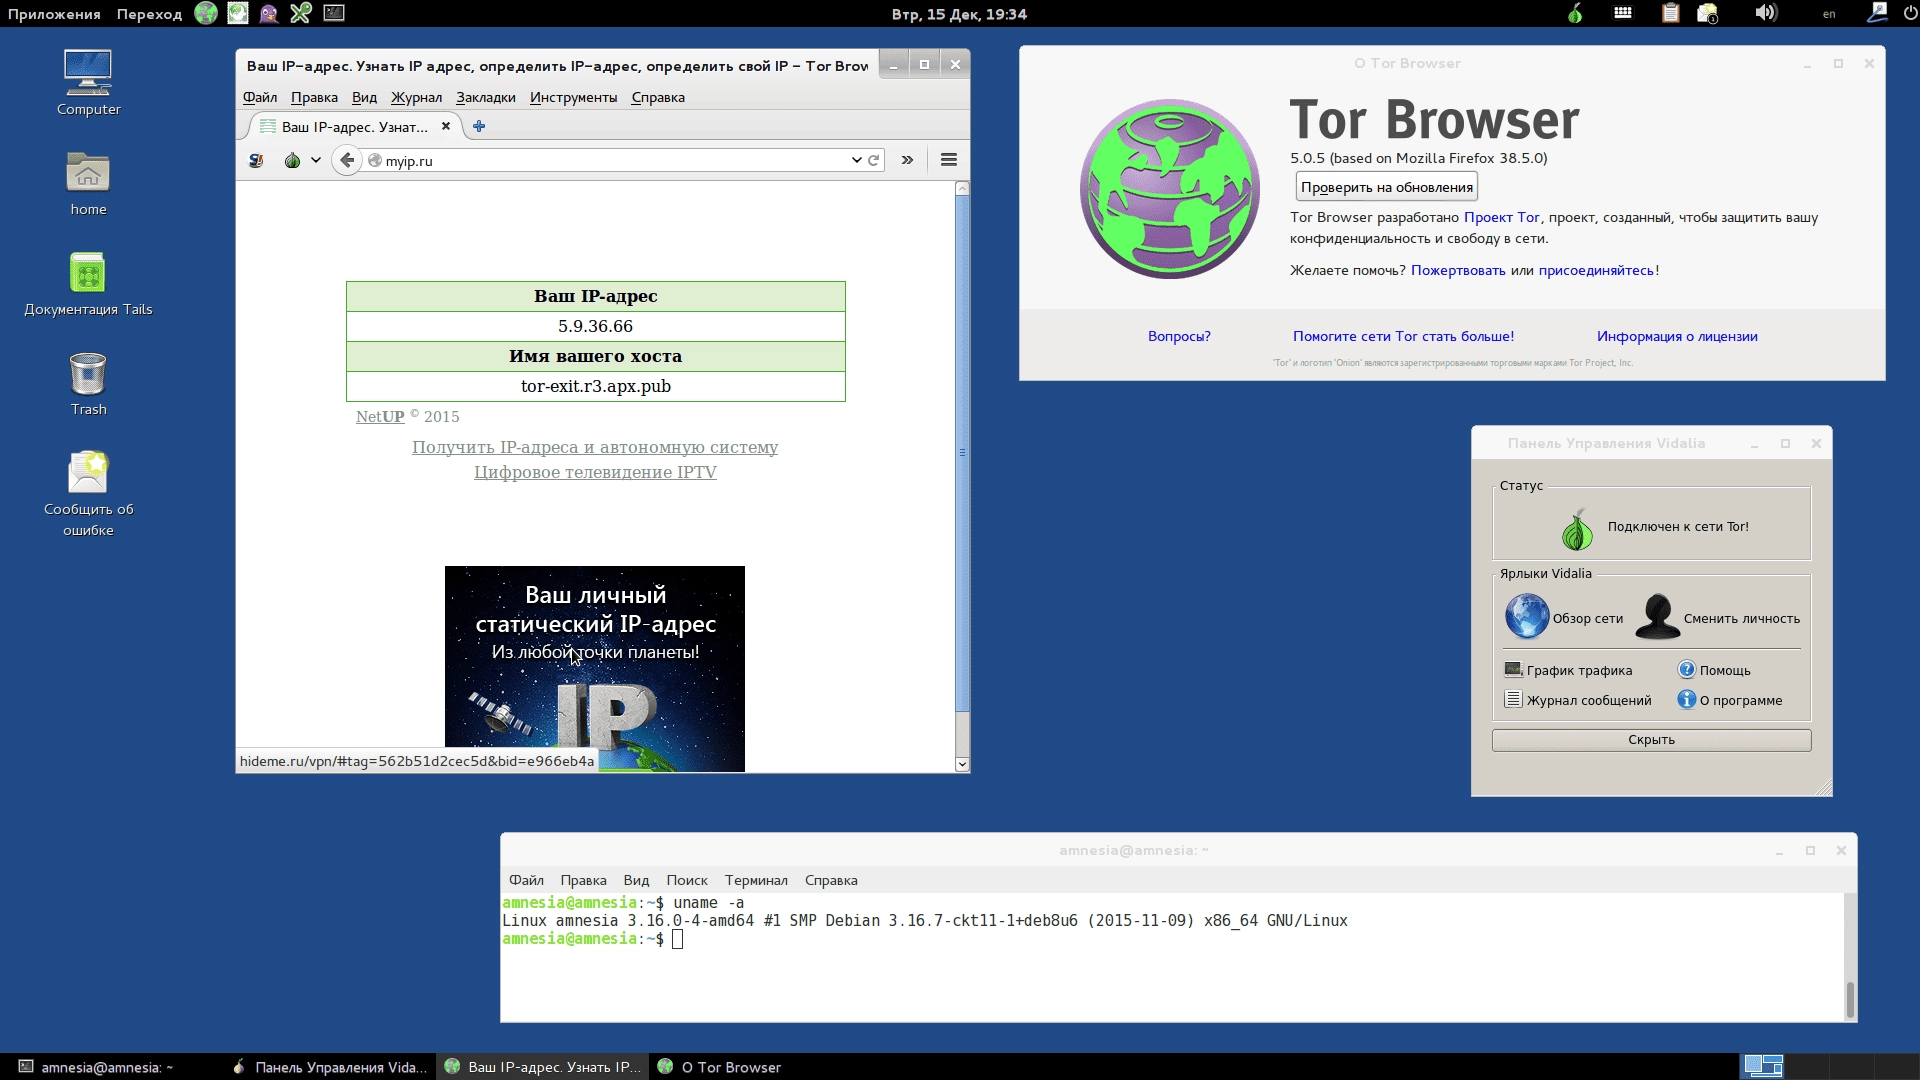Viewport: 1920px width, 1080px height.
Task: Click Помогите сети Tor стать больше link
Action: tap(1403, 336)
